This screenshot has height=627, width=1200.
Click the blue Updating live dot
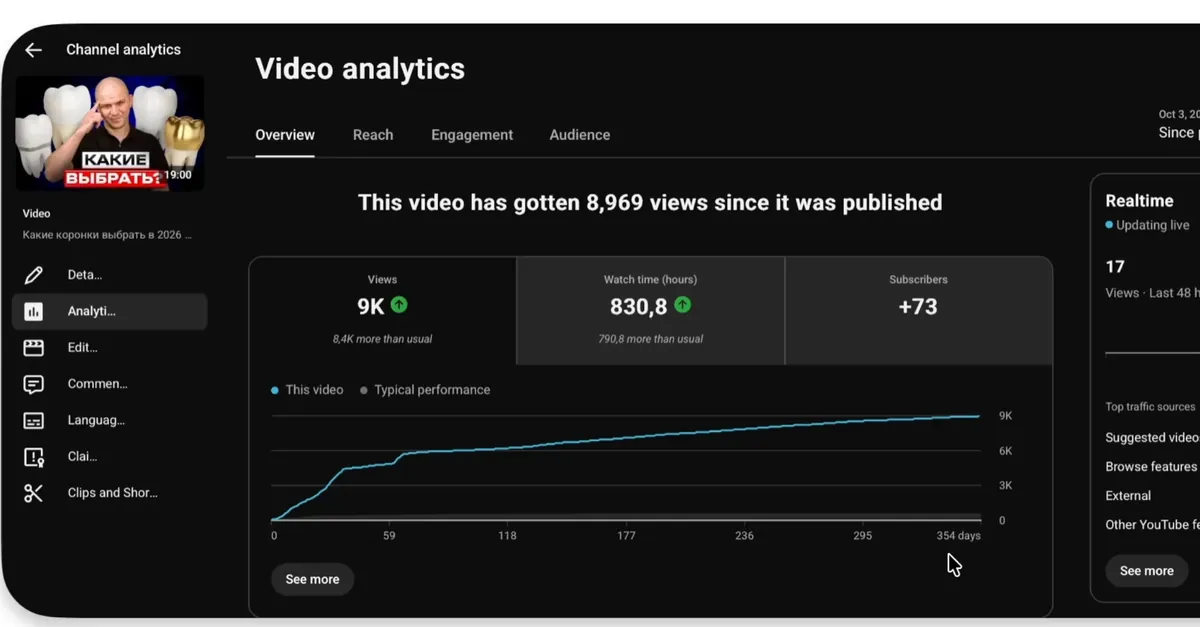1109,225
